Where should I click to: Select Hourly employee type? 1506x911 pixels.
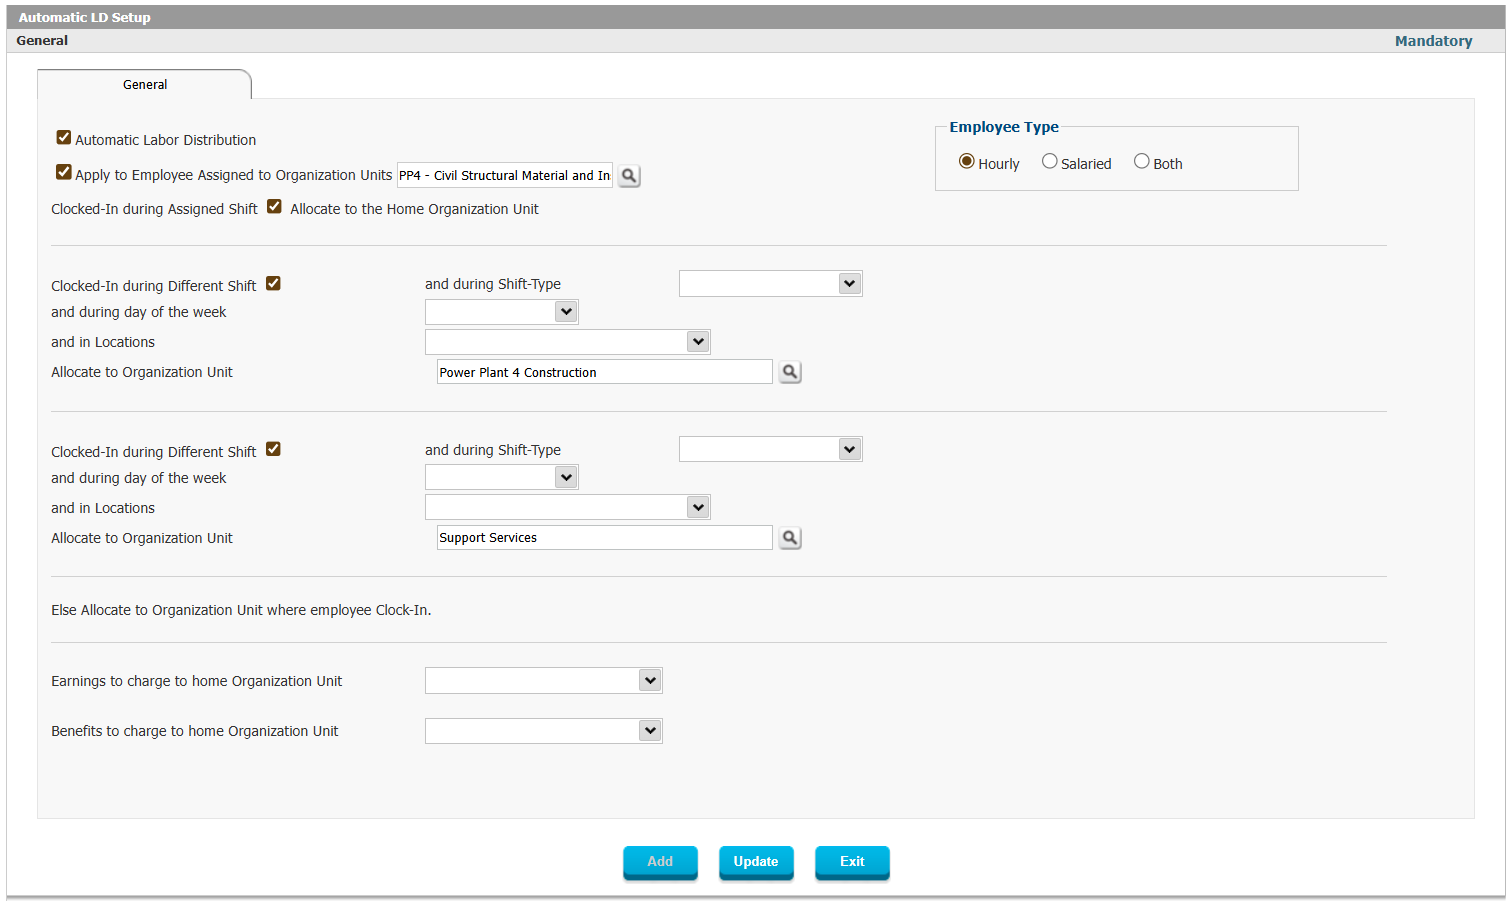tap(967, 162)
